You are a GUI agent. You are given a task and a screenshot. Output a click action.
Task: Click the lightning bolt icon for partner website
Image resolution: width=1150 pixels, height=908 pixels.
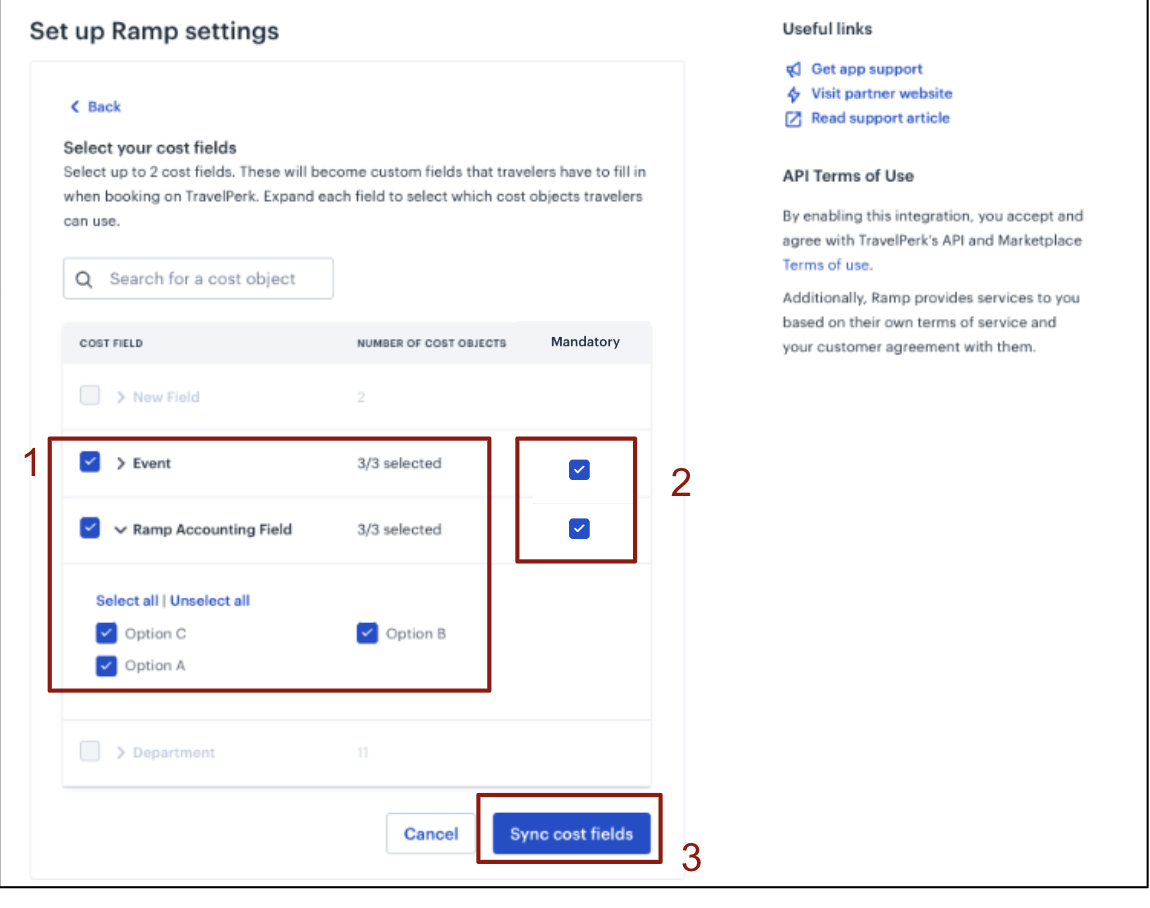click(x=793, y=94)
